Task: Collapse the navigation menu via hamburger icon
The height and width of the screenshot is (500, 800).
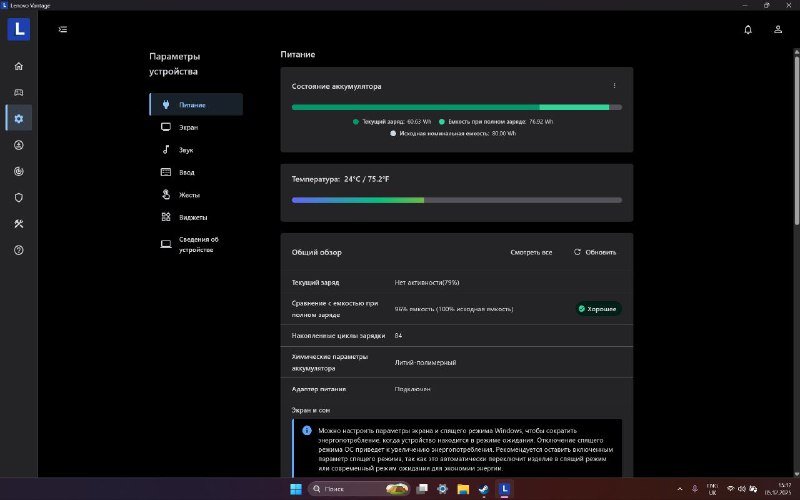Action: [x=63, y=30]
